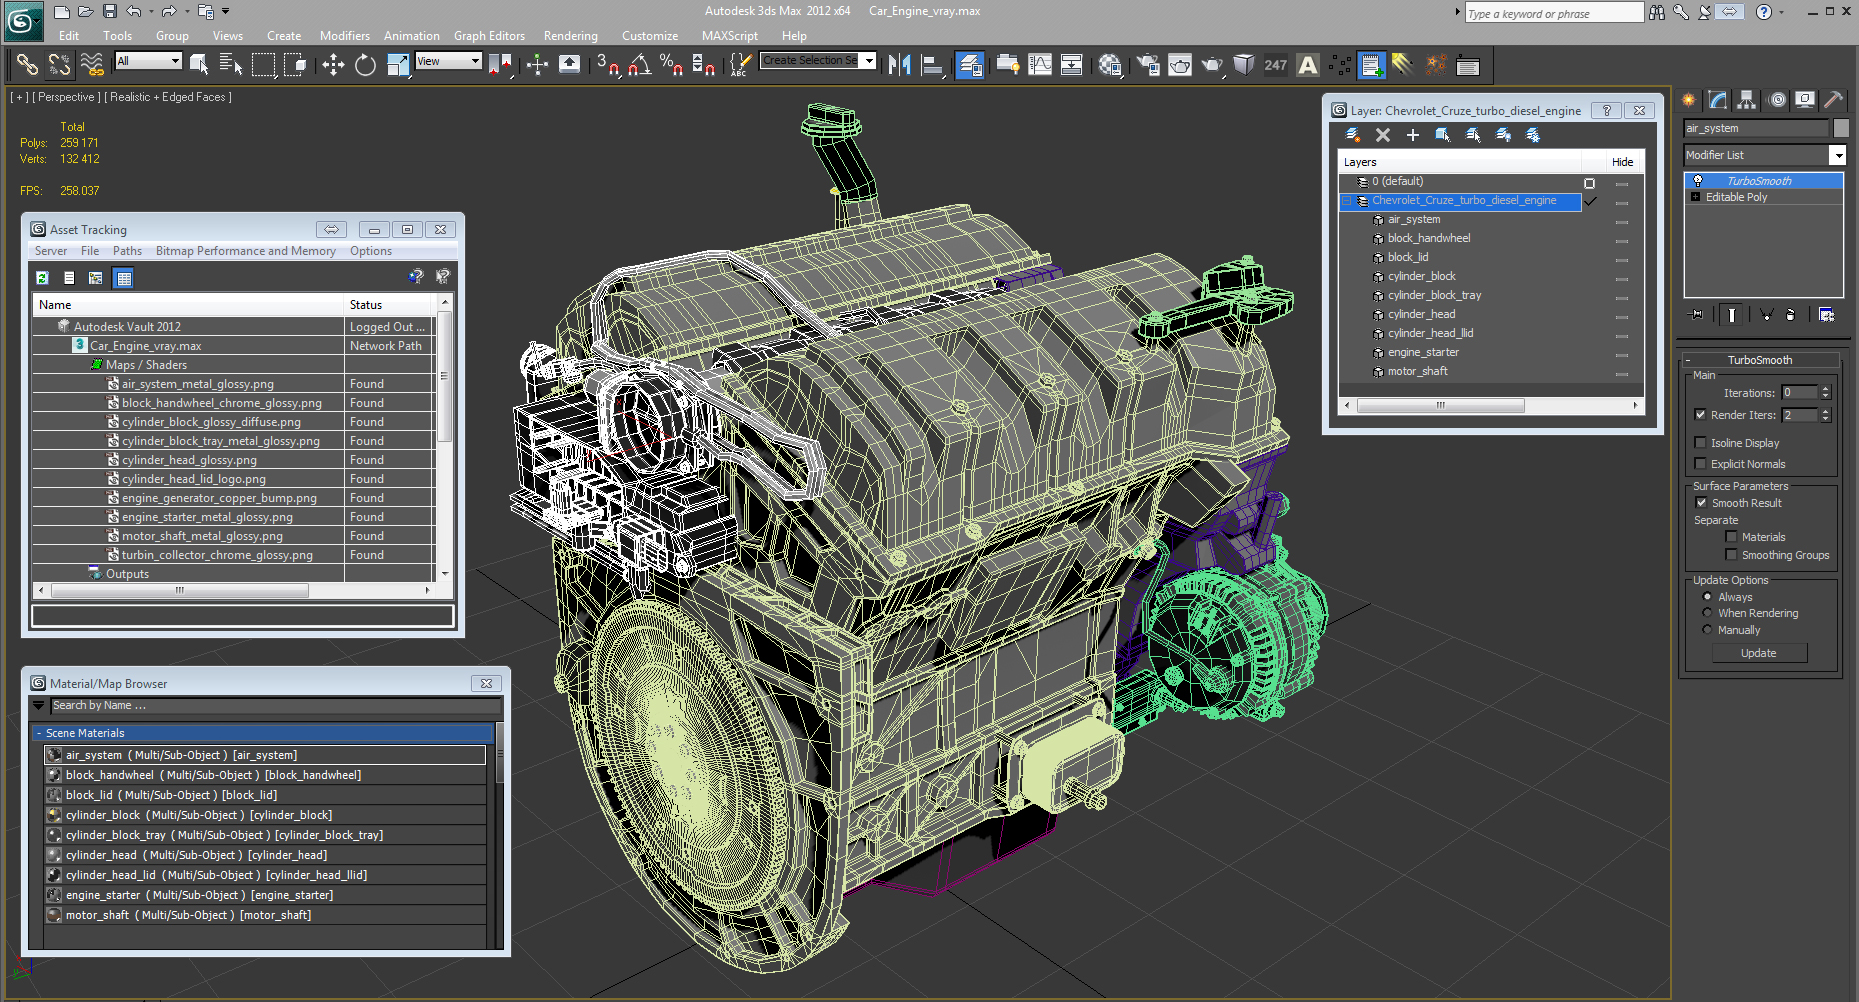Open Select by Name dialog
The image size is (1859, 1002).
[231, 65]
